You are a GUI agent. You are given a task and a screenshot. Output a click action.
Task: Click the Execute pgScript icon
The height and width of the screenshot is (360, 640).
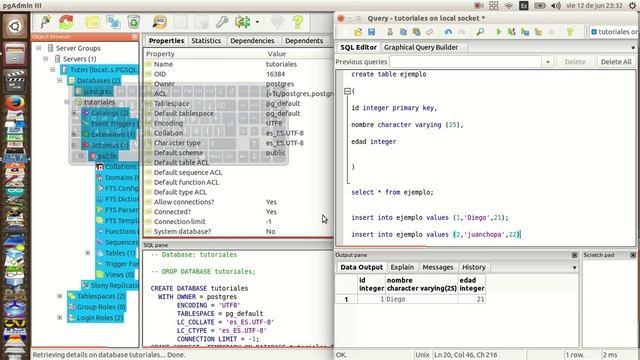511,32
